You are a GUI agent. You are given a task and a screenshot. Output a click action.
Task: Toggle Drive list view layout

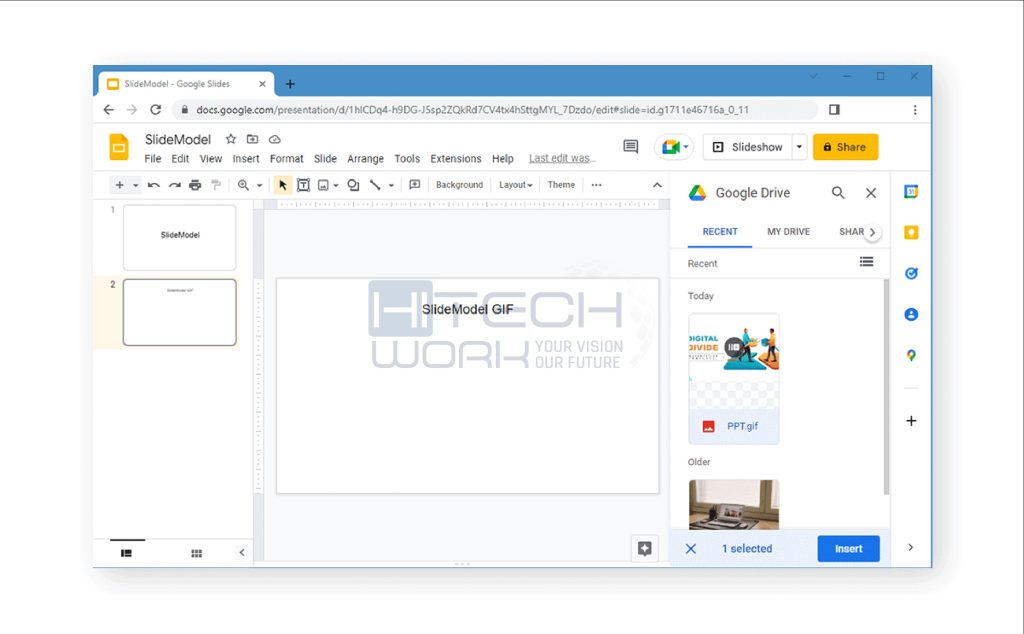[x=866, y=262]
